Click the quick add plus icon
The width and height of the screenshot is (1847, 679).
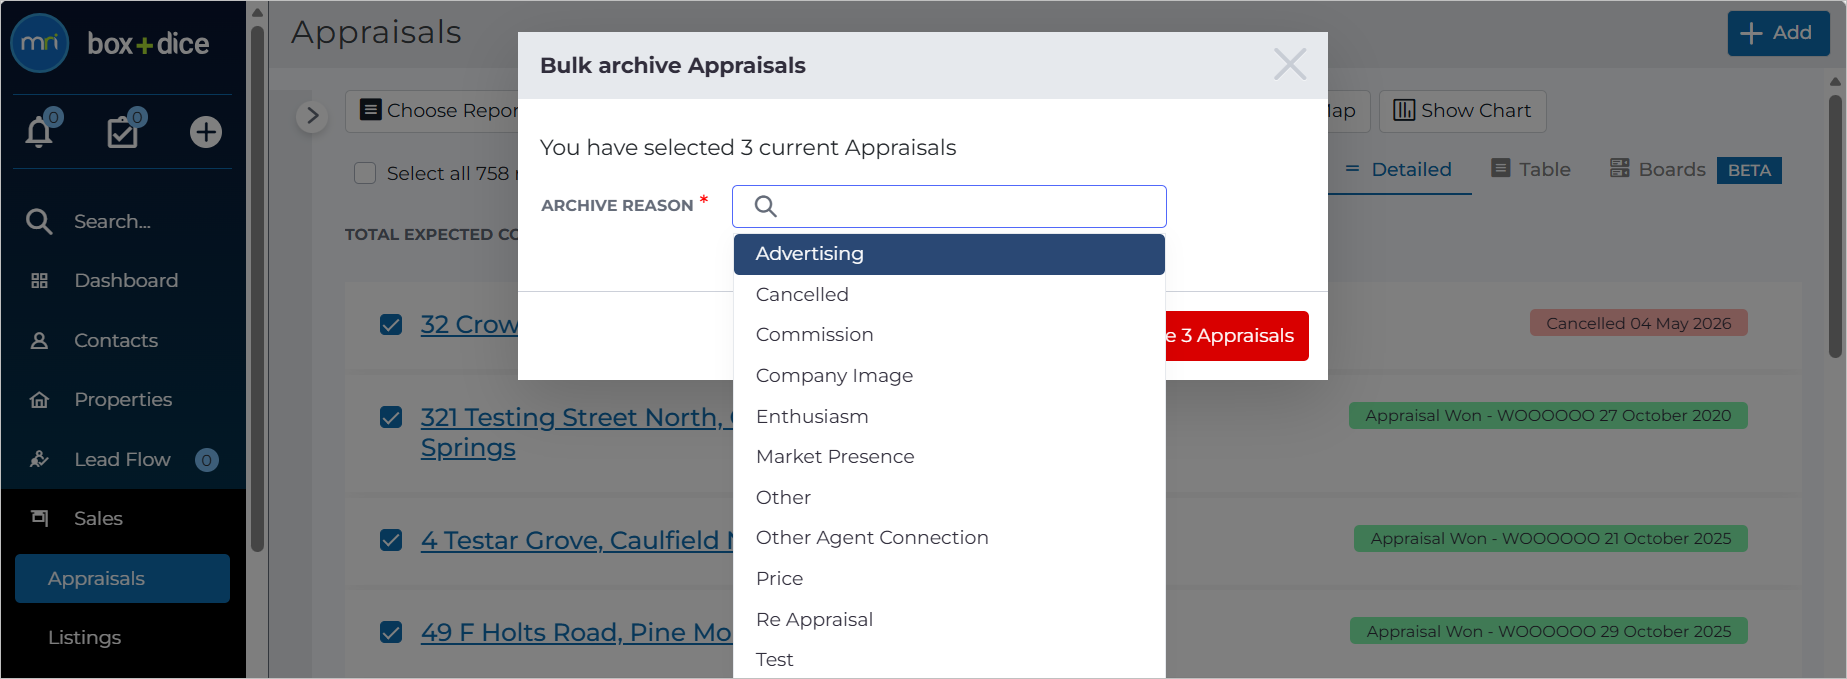pyautogui.click(x=206, y=132)
